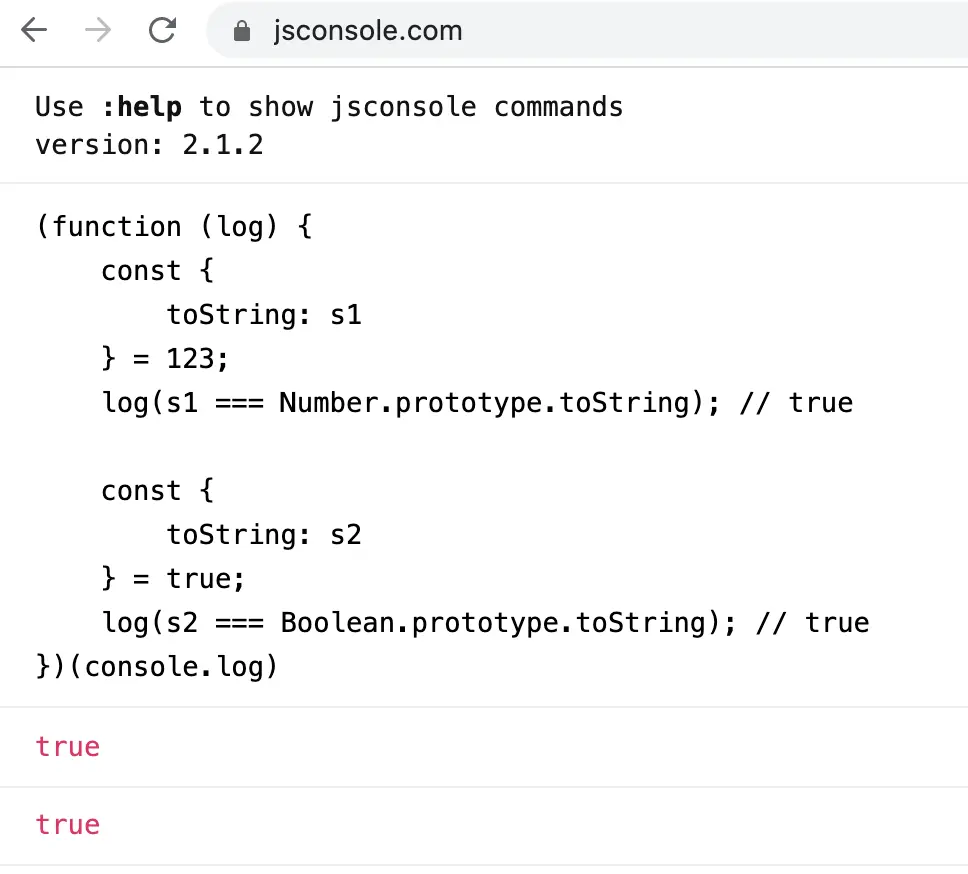The width and height of the screenshot is (968, 874).
Task: Click the first true output line
Action: click(x=67, y=747)
